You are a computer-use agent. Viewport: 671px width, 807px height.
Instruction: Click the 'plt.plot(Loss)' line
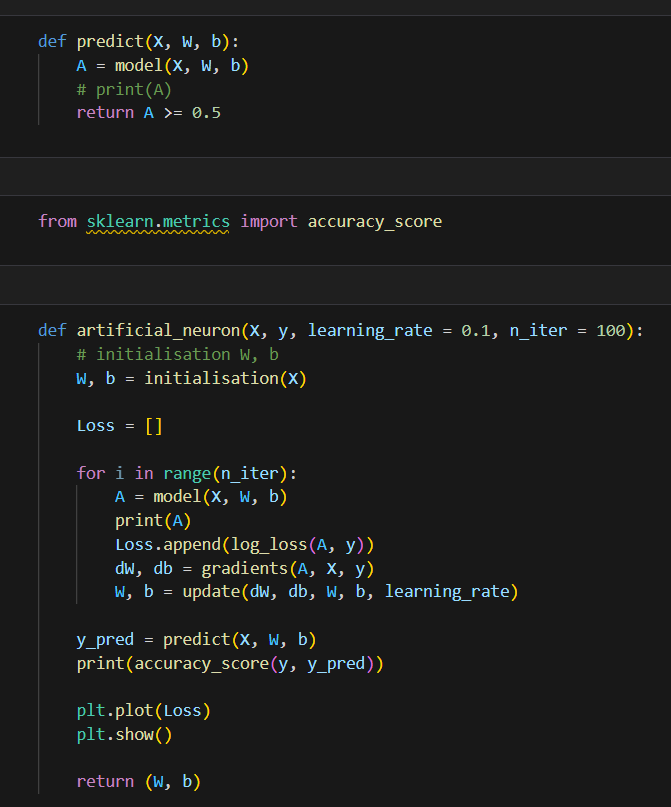coord(144,711)
